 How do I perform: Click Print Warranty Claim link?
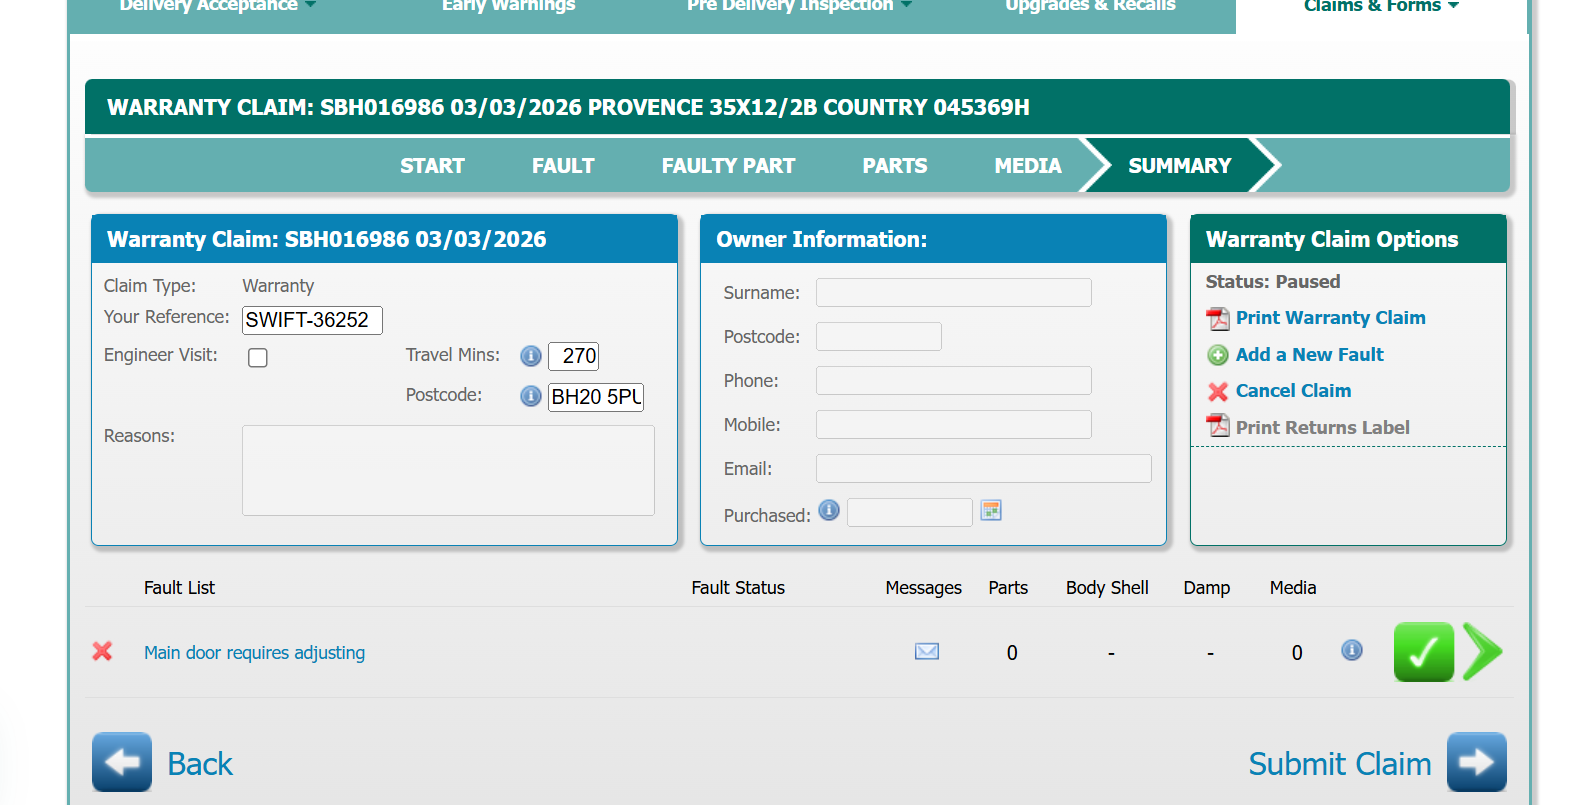tap(1330, 318)
